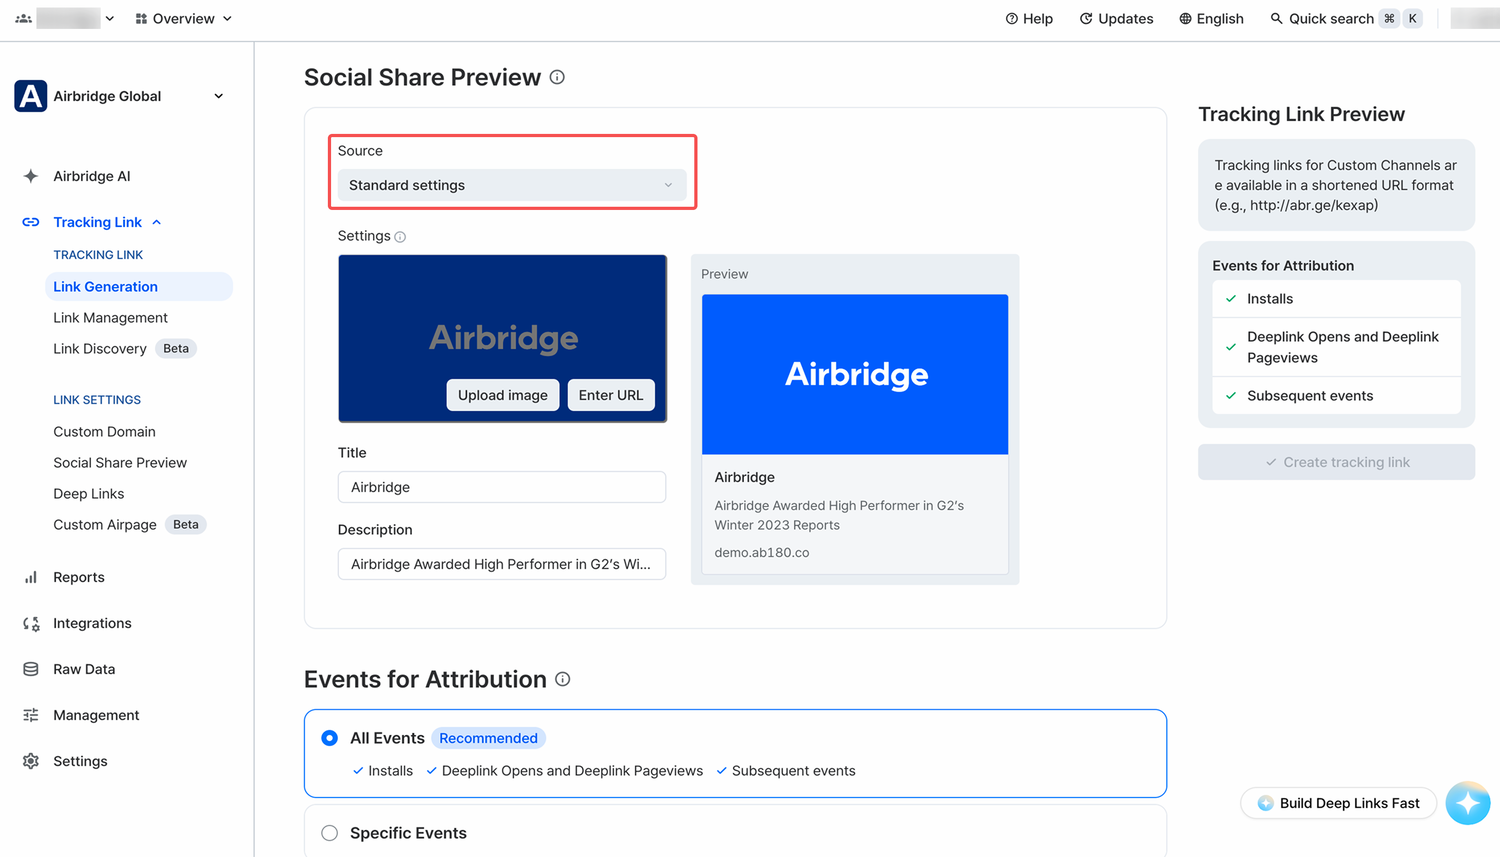
Task: Click demo.ab180.co in preview card
Action: click(762, 552)
